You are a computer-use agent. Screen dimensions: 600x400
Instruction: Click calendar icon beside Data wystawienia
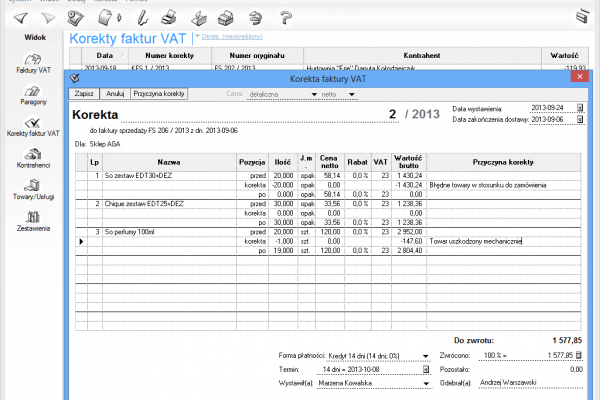(580, 107)
